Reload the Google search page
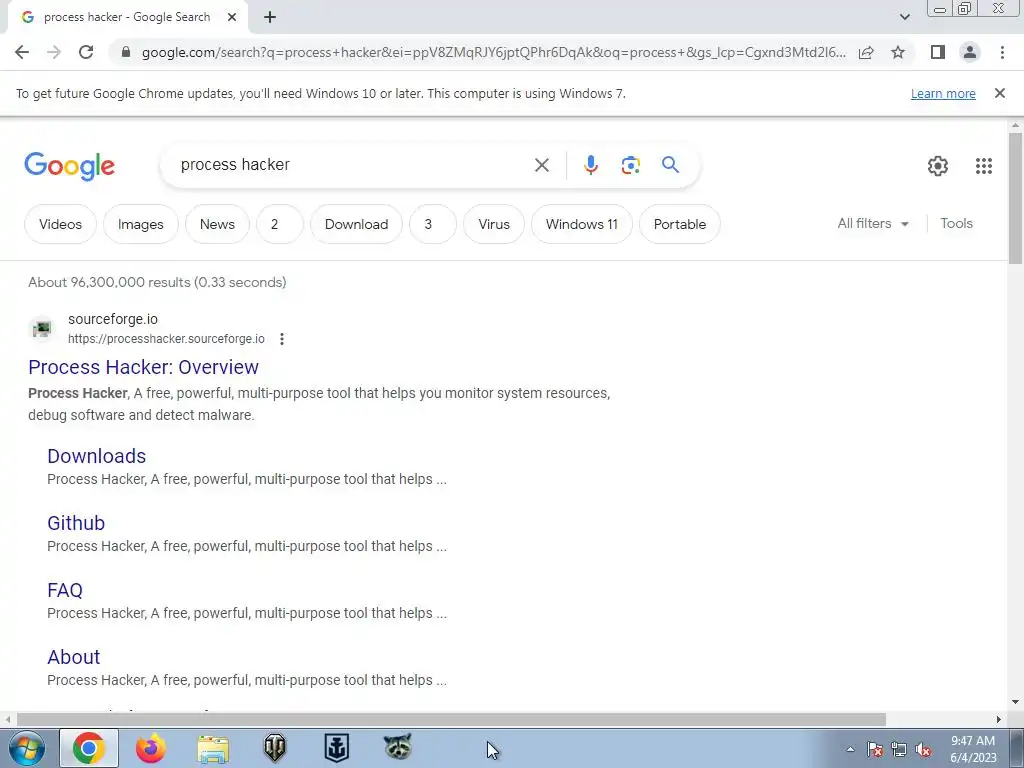The width and height of the screenshot is (1024, 768). [86, 52]
